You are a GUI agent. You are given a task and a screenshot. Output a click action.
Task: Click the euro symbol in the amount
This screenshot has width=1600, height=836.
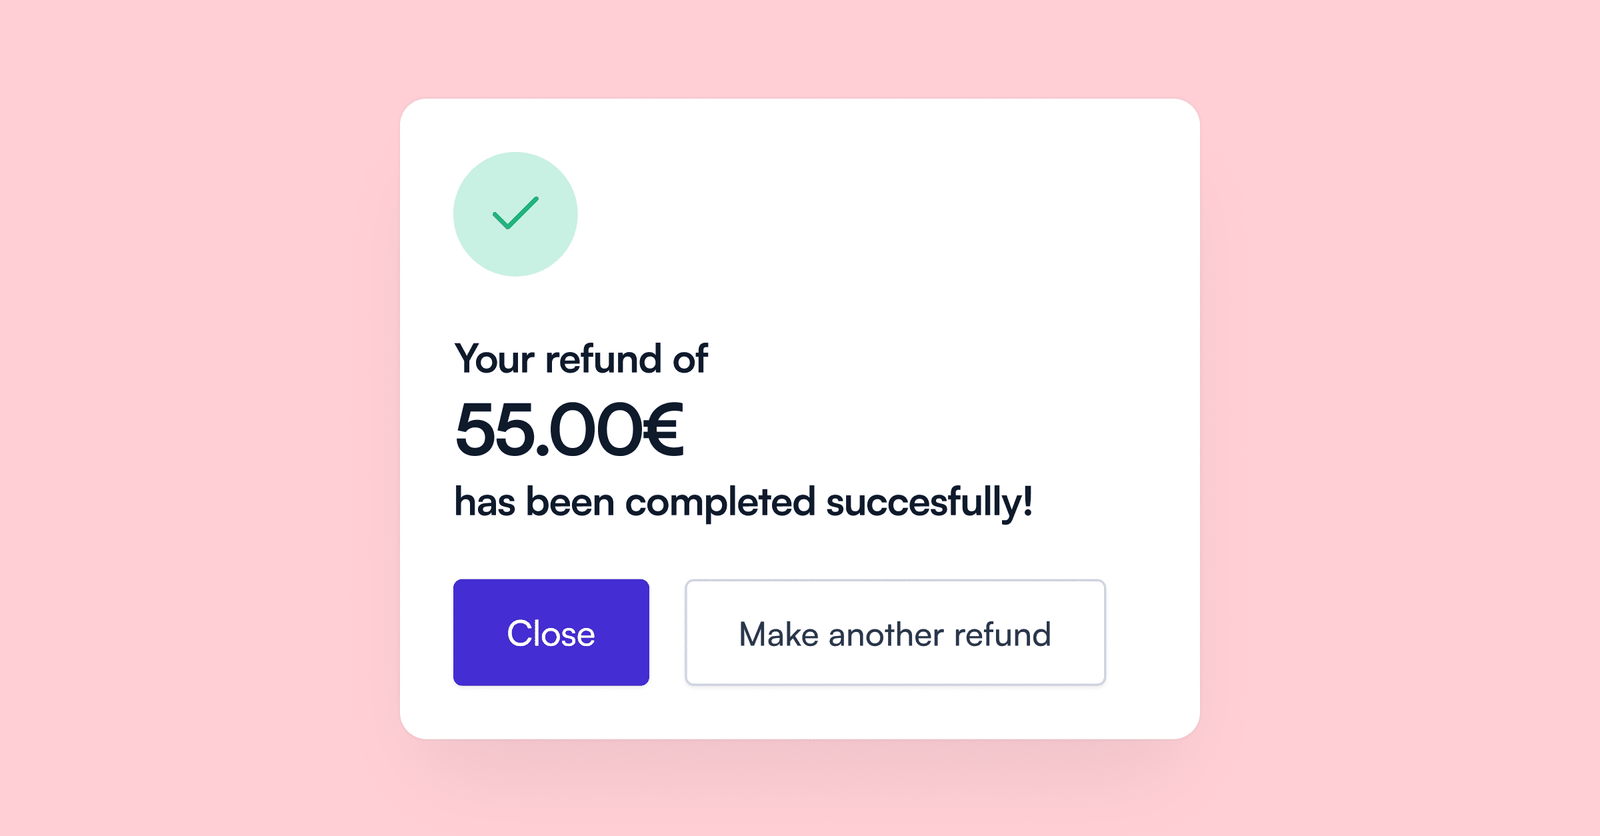coord(663,431)
